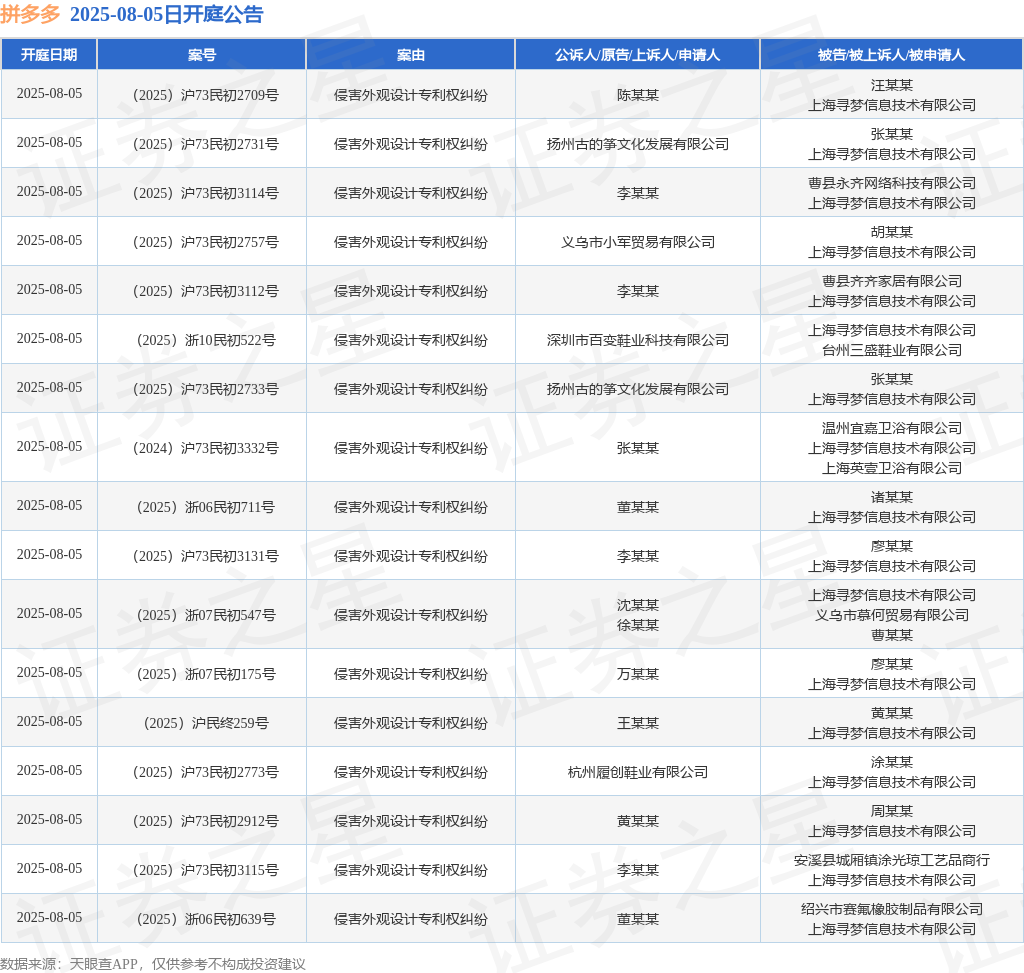Click the 数据来源 天眼查APP footer note

[153, 964]
